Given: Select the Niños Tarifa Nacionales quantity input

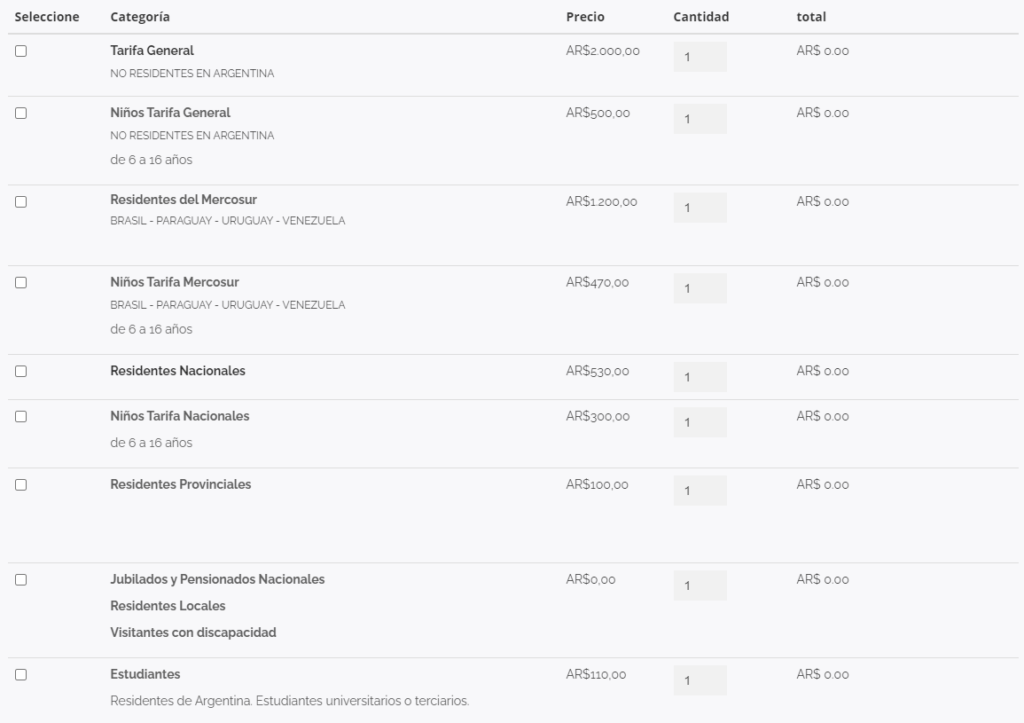Looking at the screenshot, I should tap(700, 422).
